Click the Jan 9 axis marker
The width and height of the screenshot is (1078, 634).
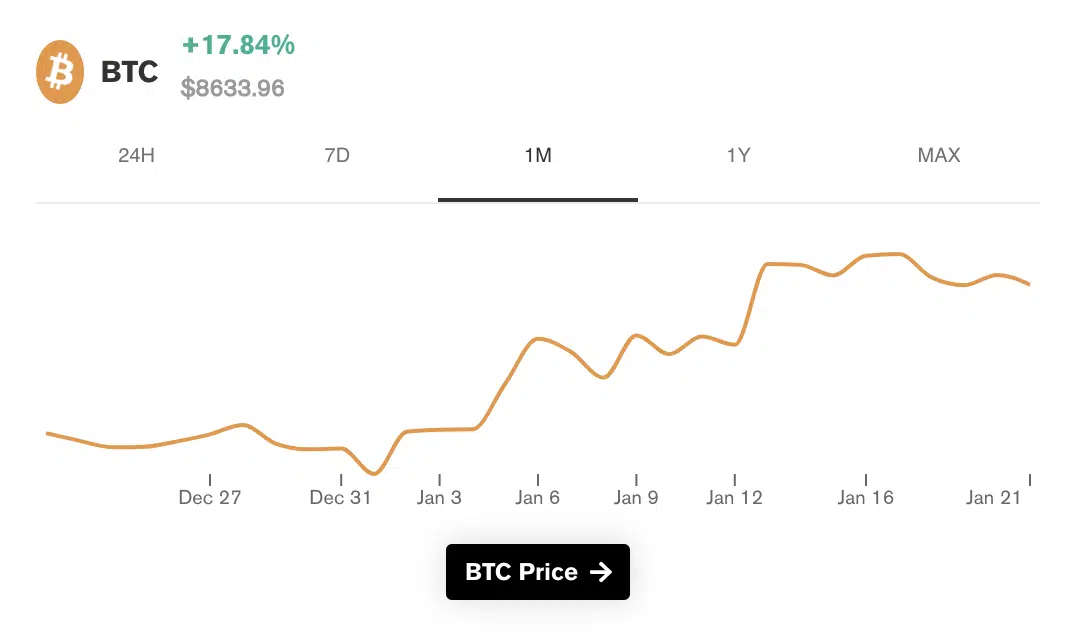tap(636, 497)
